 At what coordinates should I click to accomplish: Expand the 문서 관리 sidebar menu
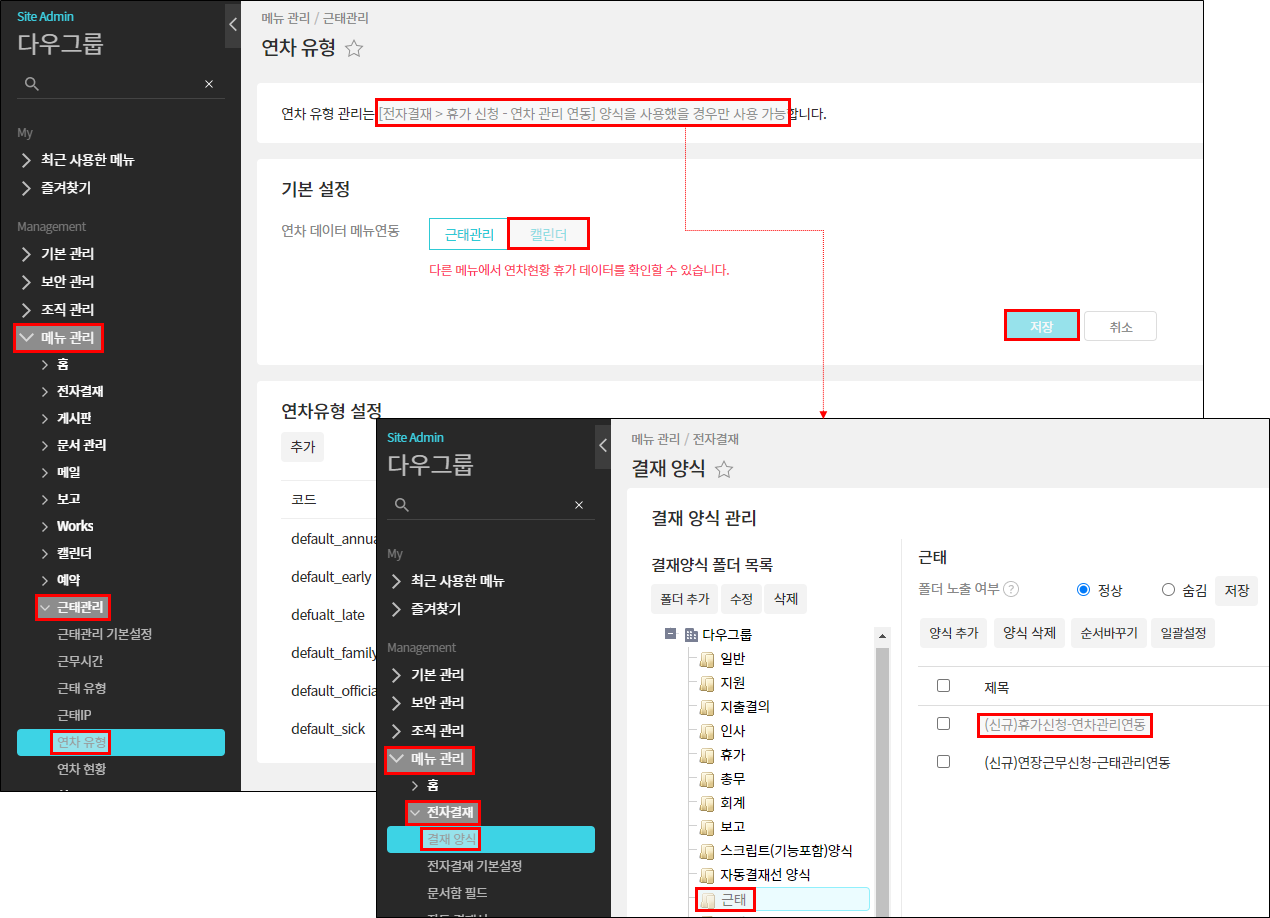point(45,445)
